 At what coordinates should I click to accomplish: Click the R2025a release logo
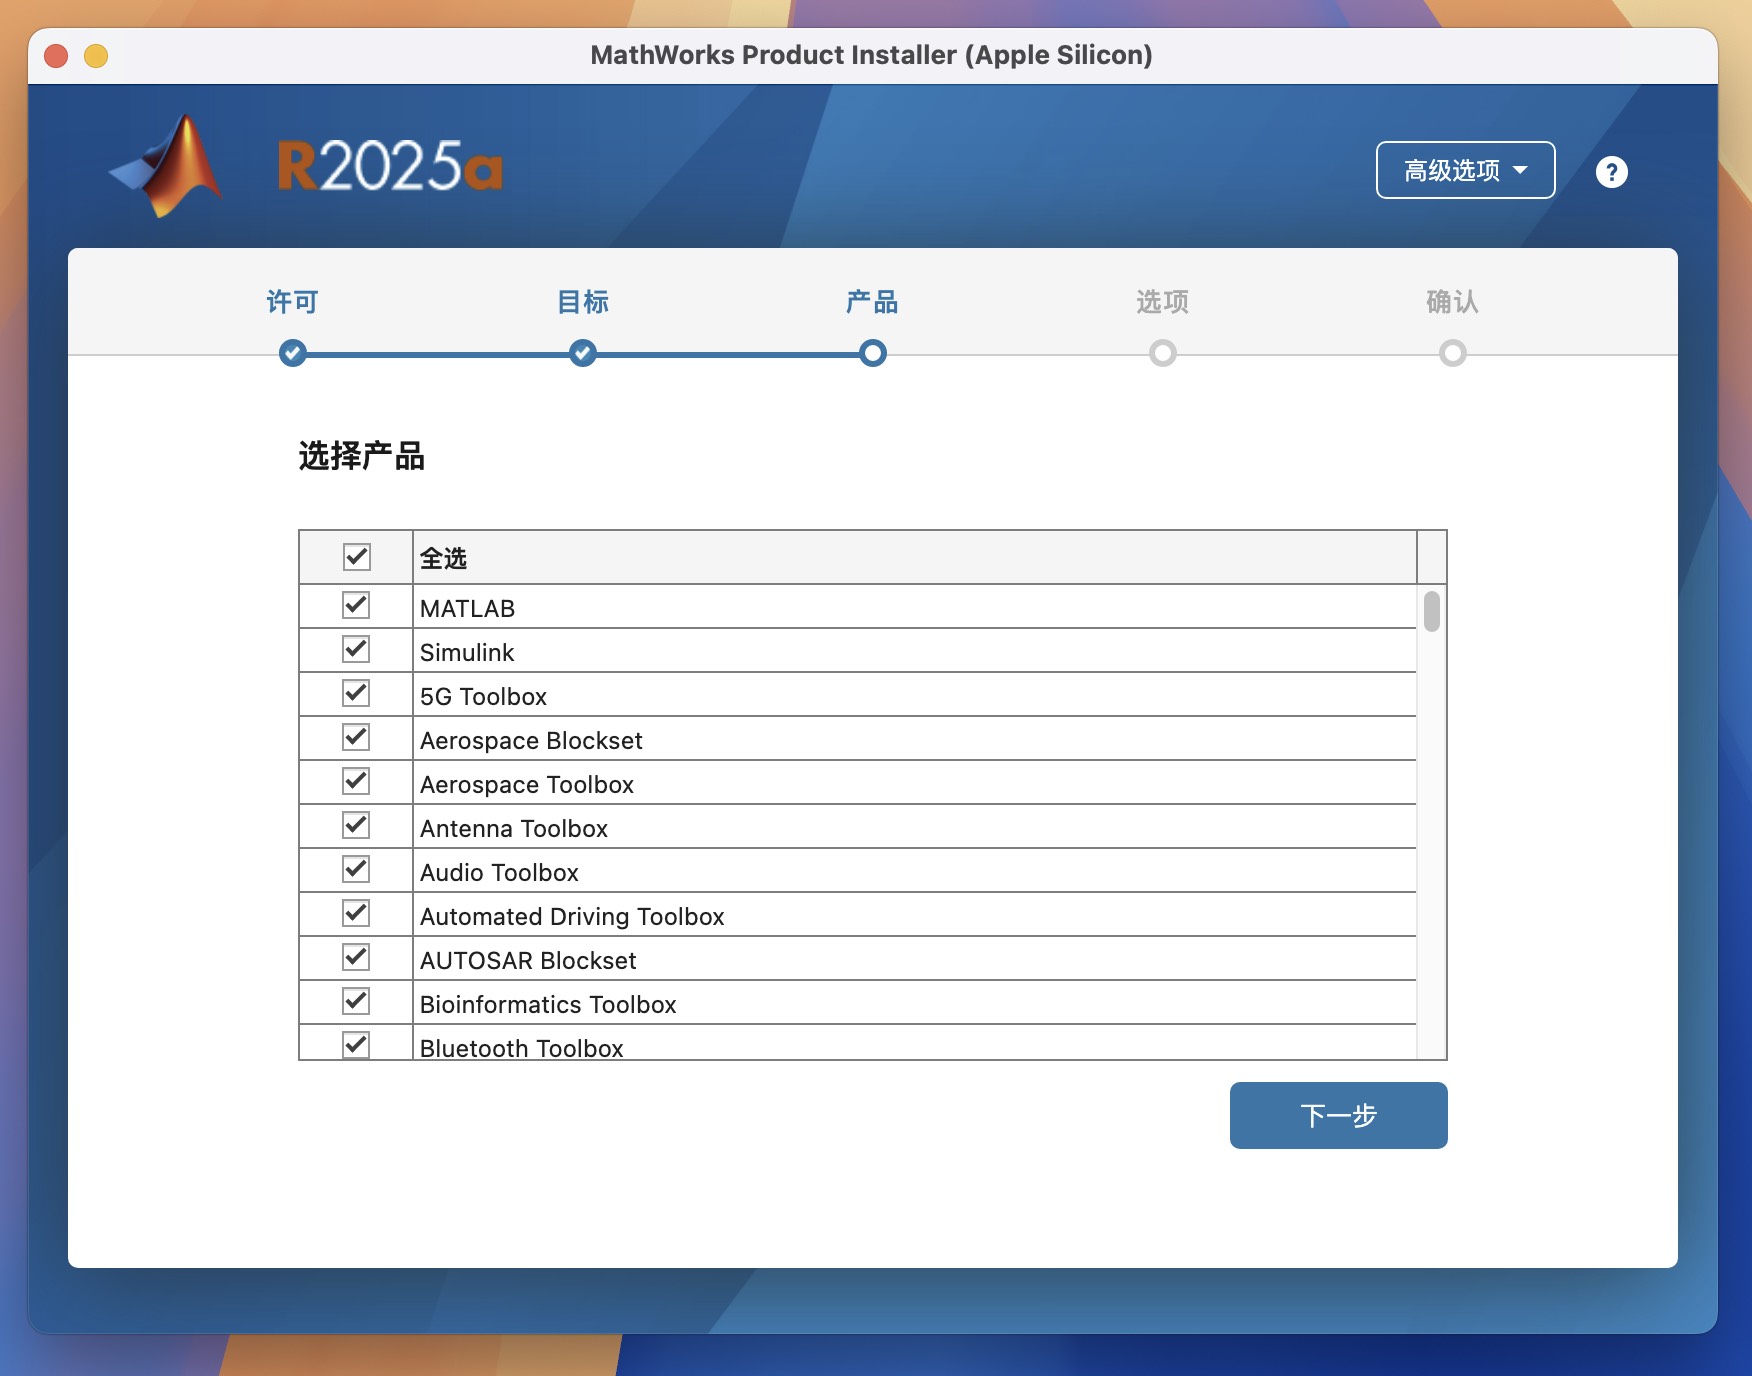(x=390, y=166)
